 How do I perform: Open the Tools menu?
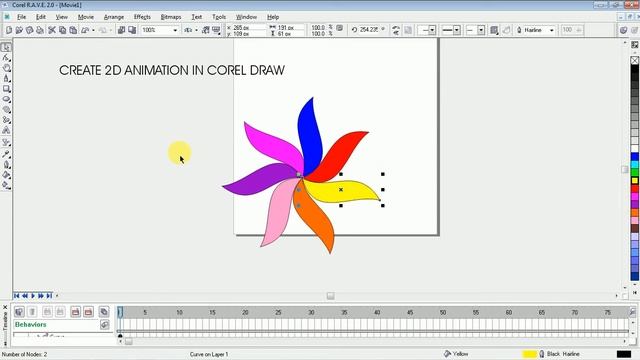pos(219,17)
